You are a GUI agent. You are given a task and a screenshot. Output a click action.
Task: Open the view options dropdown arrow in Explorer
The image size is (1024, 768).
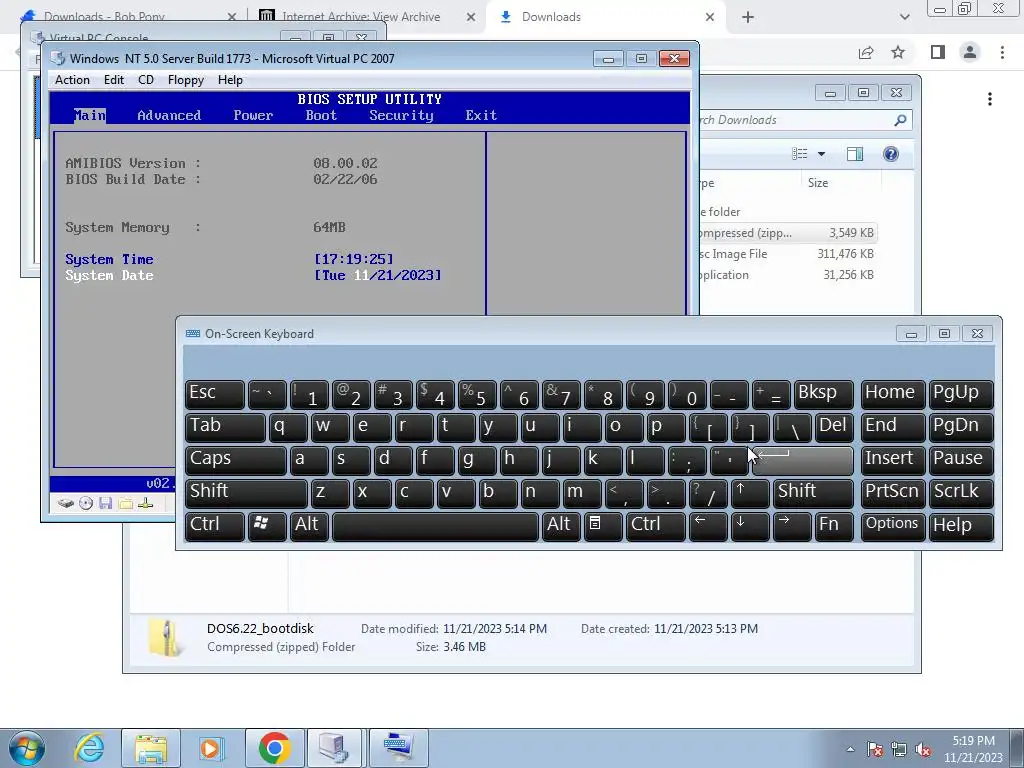coord(822,154)
